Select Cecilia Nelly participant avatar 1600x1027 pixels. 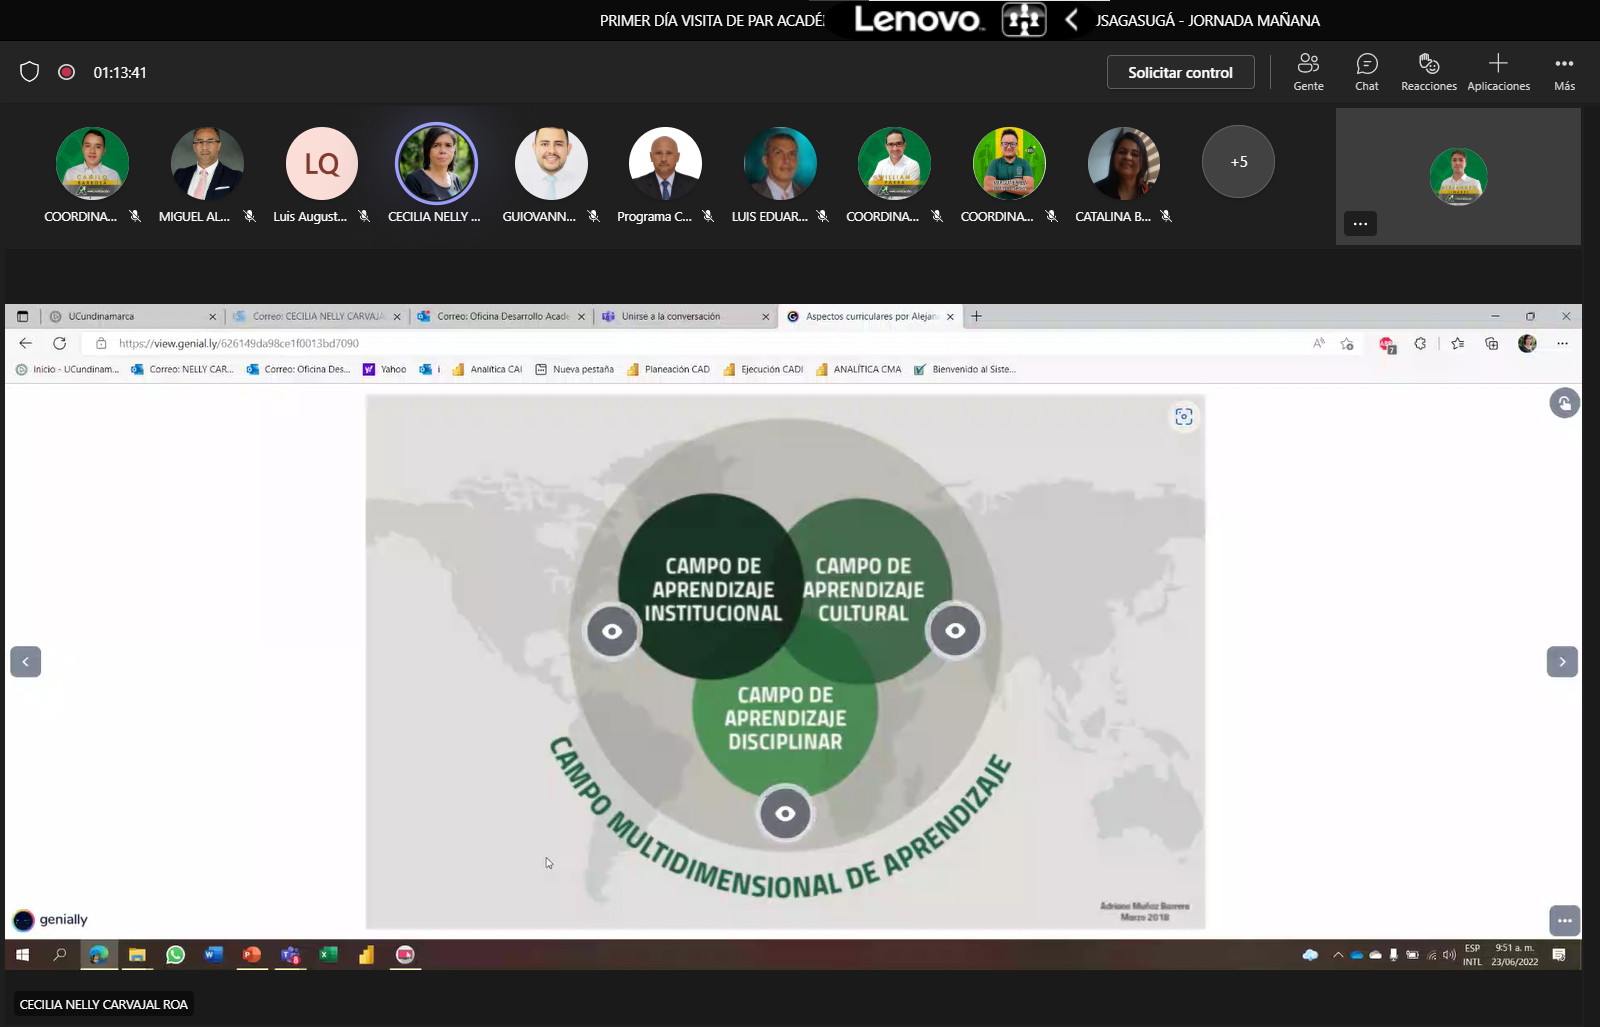click(x=436, y=163)
